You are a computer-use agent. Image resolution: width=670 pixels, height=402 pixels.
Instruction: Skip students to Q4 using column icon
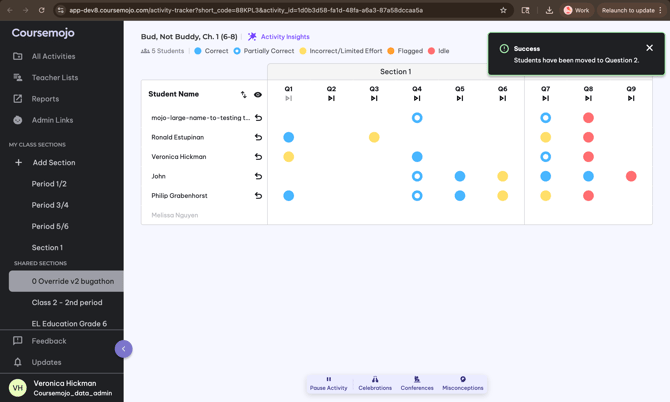(417, 98)
